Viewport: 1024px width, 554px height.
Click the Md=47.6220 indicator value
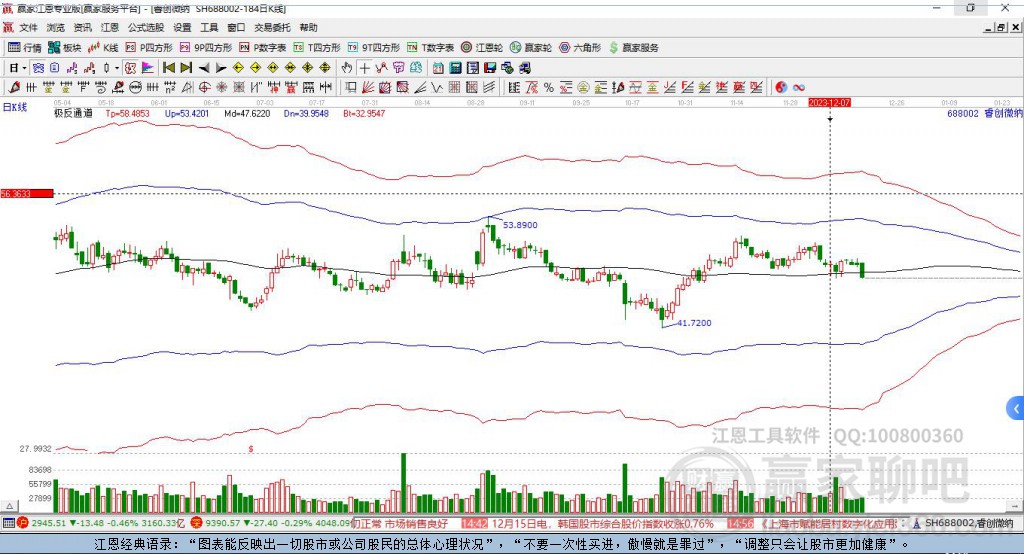[x=247, y=113]
